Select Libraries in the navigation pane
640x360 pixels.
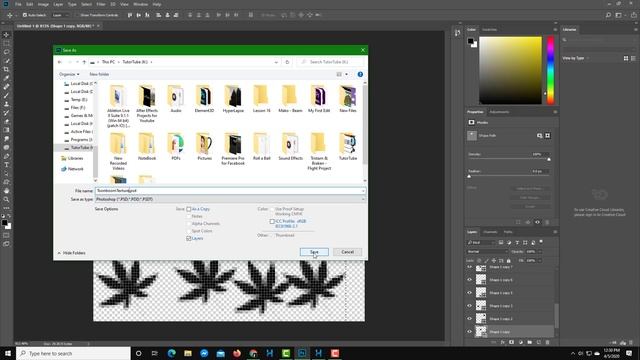click(76, 158)
